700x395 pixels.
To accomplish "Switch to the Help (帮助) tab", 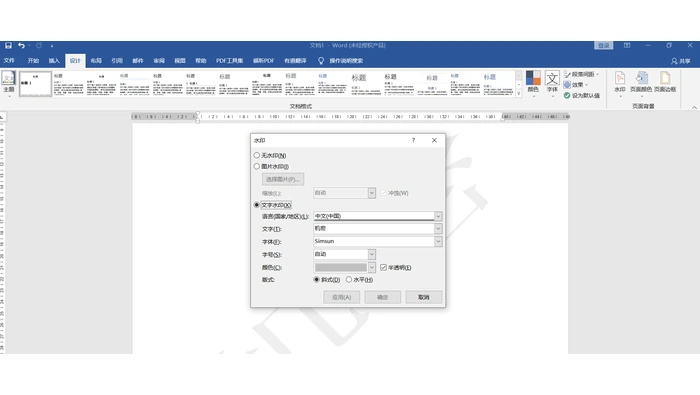I will (x=201, y=61).
